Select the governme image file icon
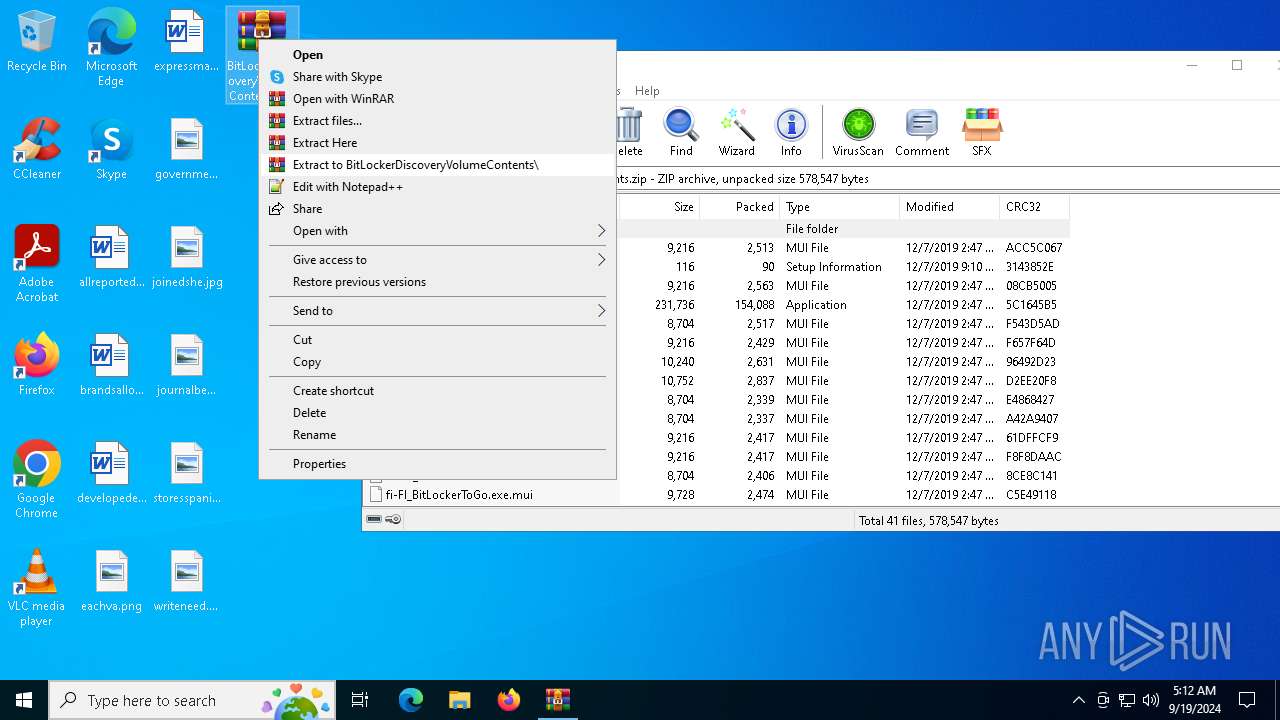 click(x=186, y=150)
